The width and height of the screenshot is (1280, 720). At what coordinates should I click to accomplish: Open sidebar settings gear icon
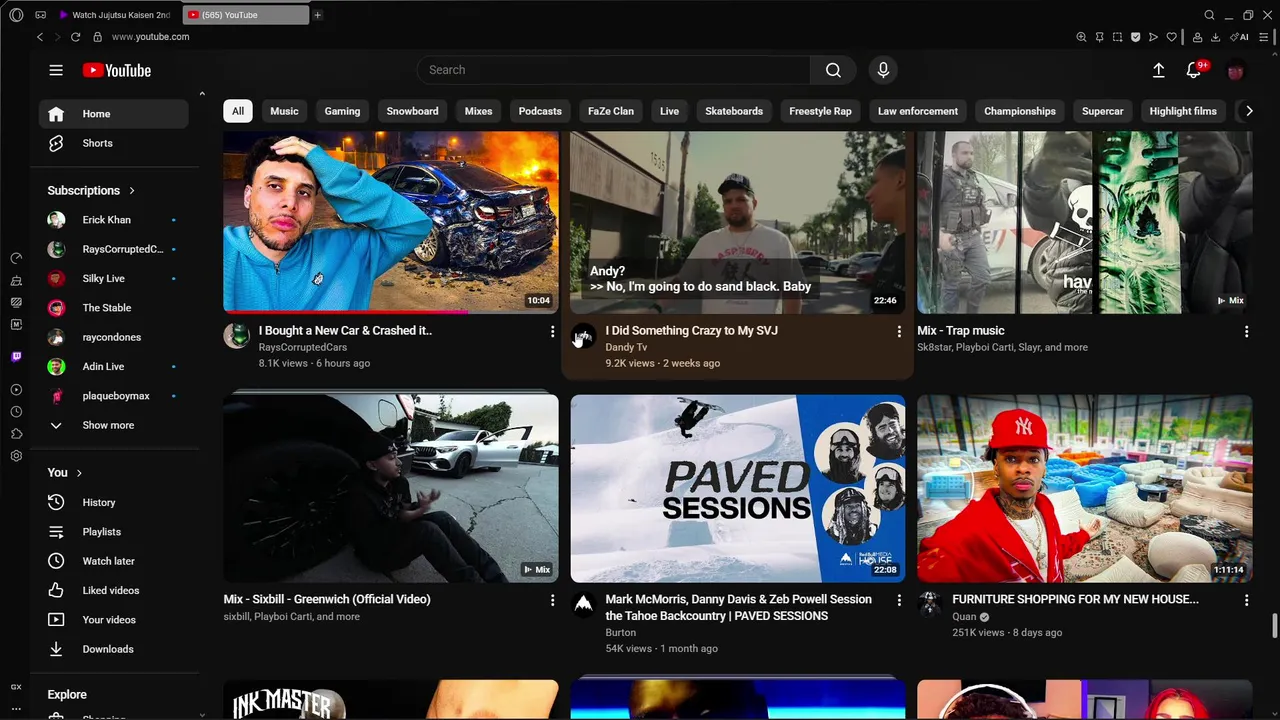(x=16, y=456)
